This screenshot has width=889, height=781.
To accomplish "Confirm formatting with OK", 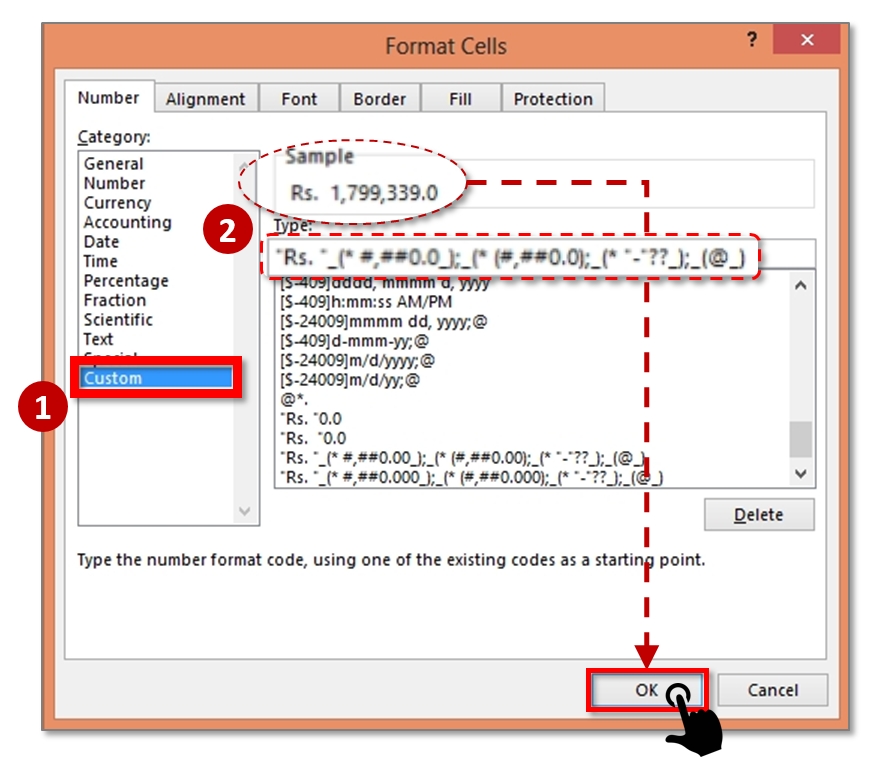I will click(649, 690).
